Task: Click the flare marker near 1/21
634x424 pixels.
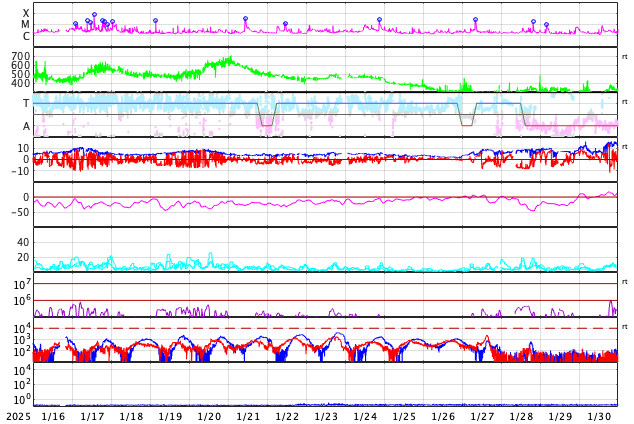Action: tap(245, 18)
